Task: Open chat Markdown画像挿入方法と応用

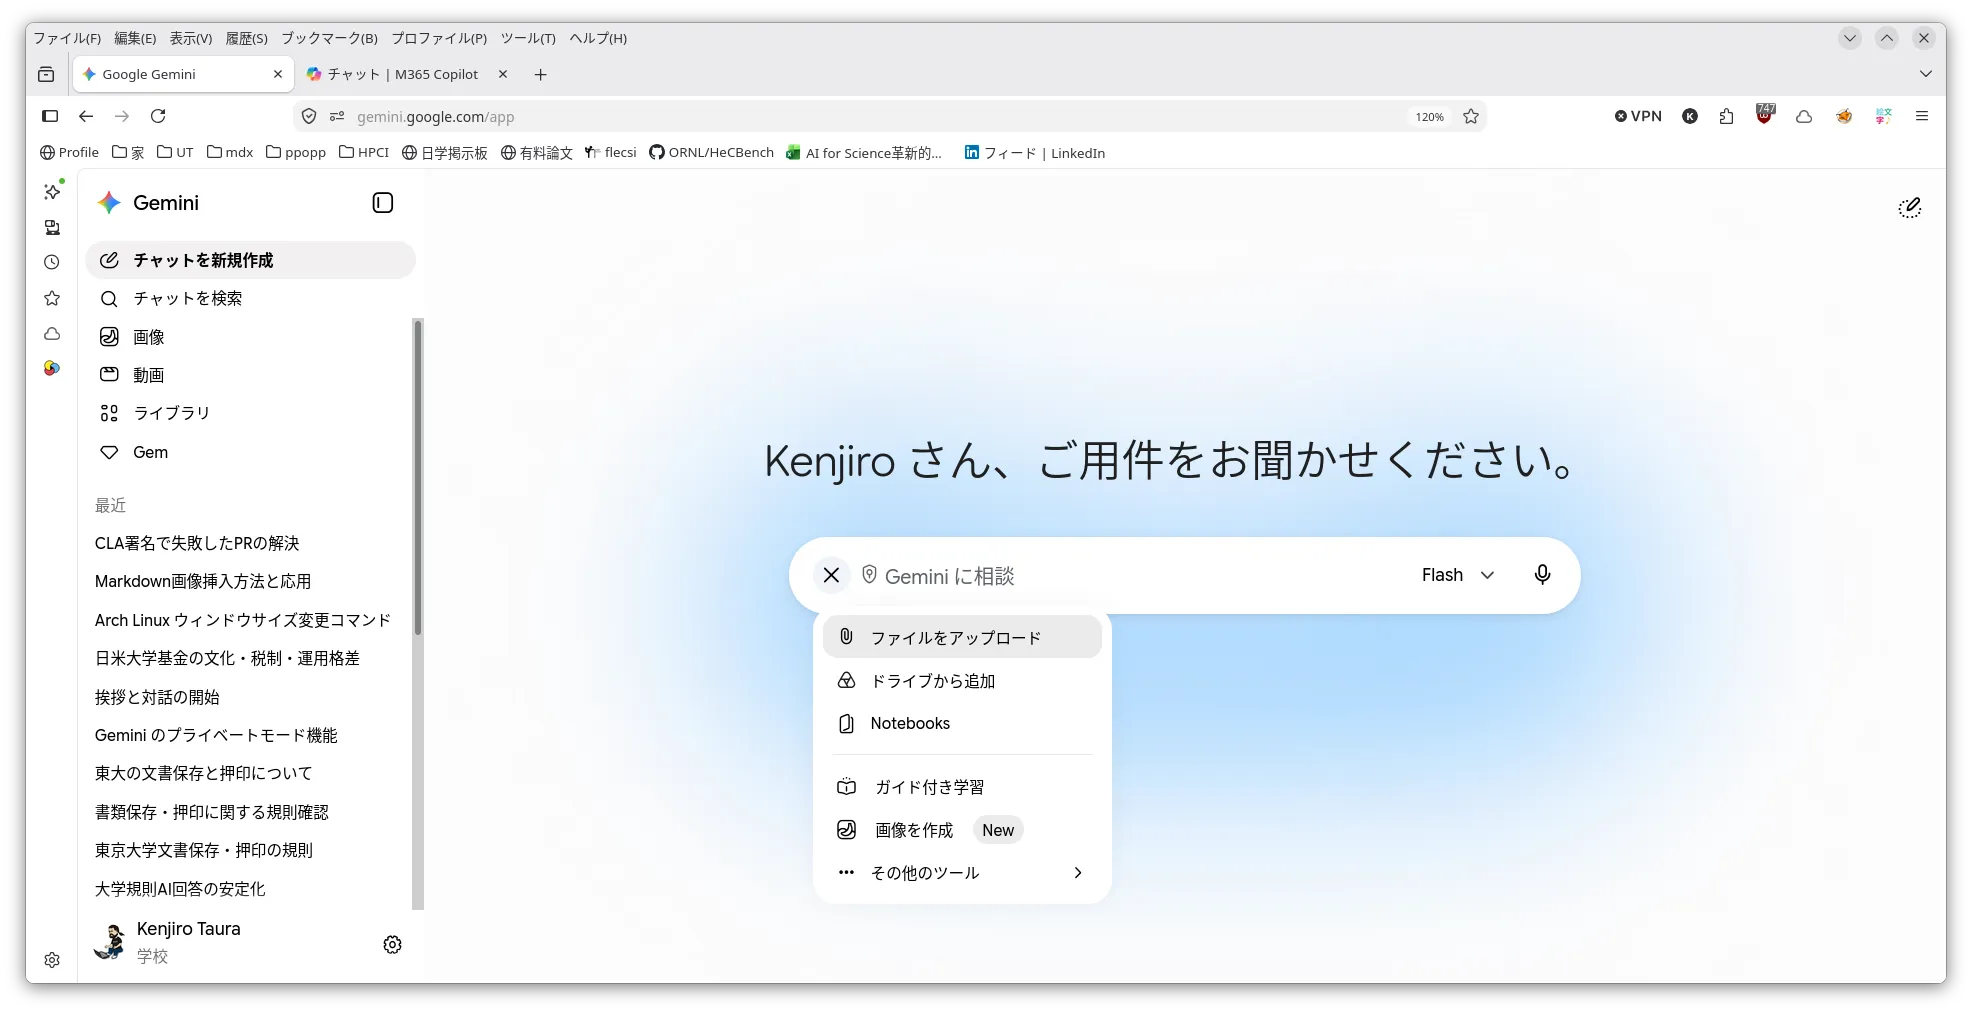Action: [x=203, y=581]
